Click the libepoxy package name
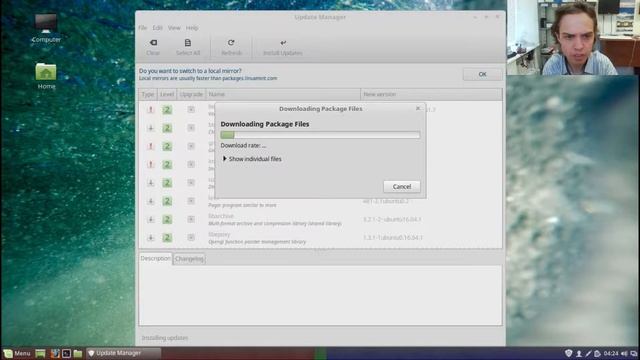This screenshot has width=640, height=360. [219, 234]
